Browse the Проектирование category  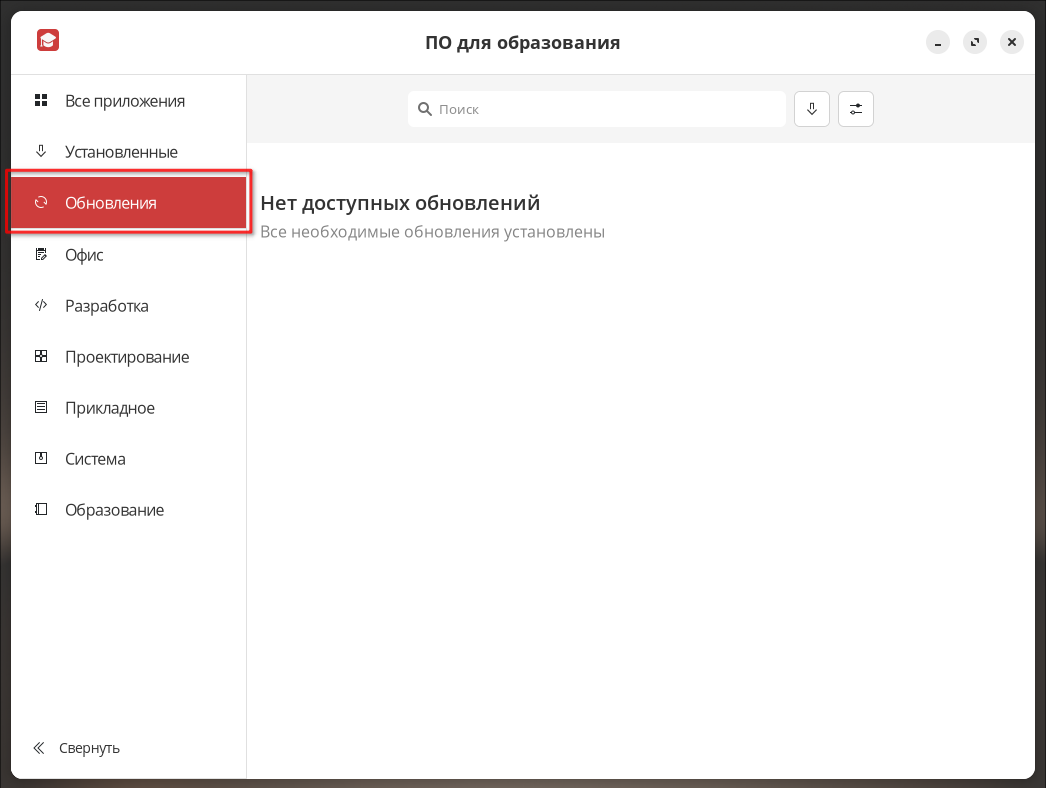point(126,357)
